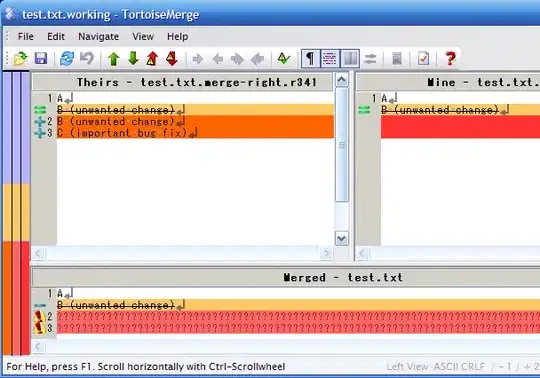The width and height of the screenshot is (540, 378).
Task: Select struck-through 'B (unwanted change)' in Mine
Action: point(460,110)
